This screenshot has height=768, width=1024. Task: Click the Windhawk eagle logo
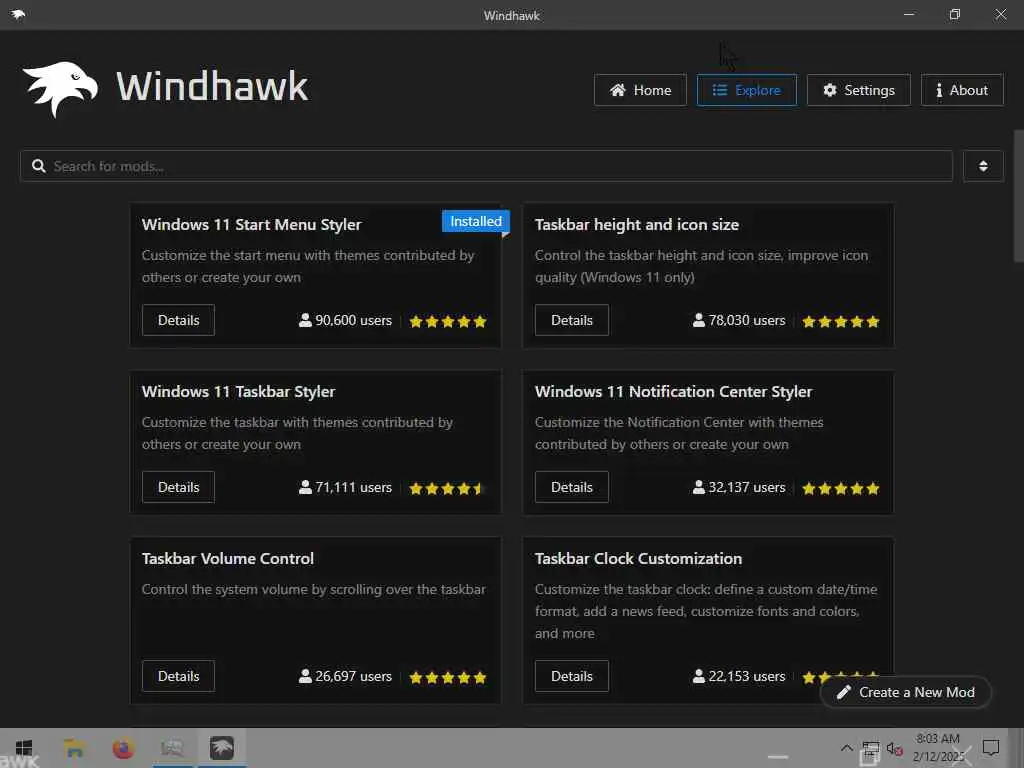(x=60, y=89)
